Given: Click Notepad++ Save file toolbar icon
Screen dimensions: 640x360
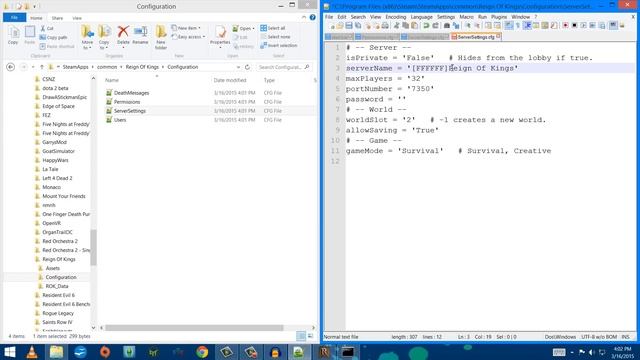Looking at the screenshot, I should (349, 26).
